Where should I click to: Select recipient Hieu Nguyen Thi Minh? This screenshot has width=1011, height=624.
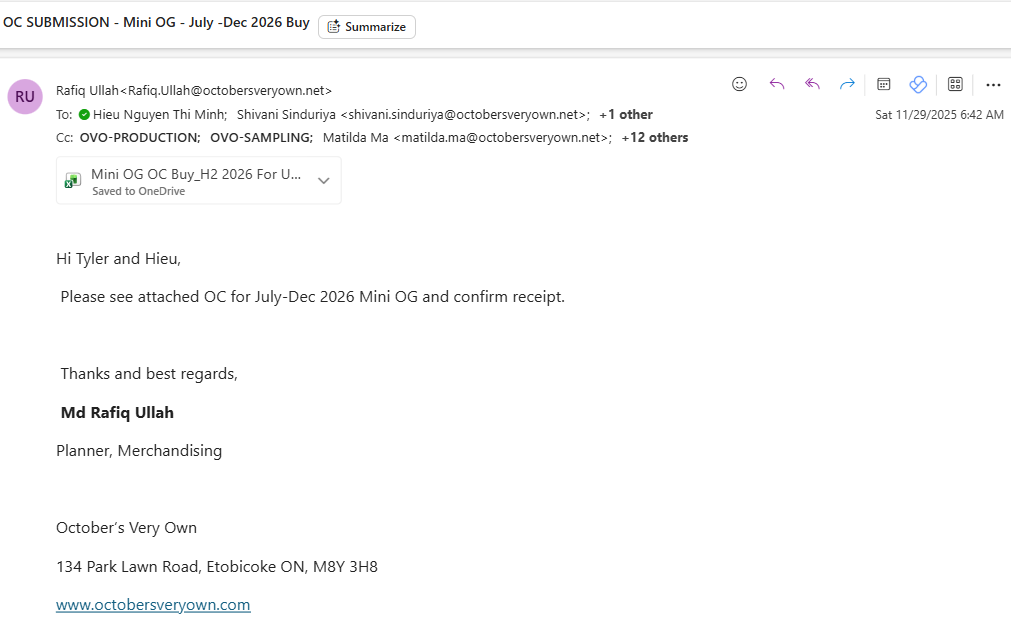pyautogui.click(x=160, y=114)
